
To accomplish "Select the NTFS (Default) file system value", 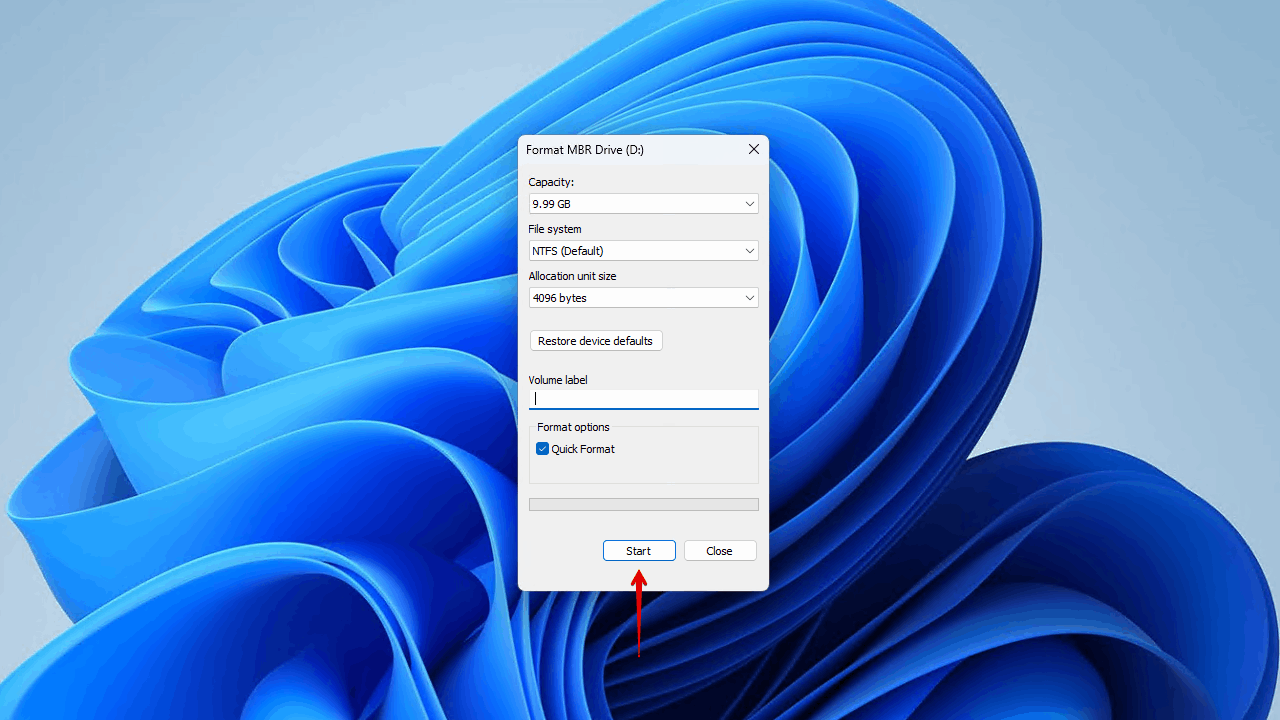I will coord(600,250).
